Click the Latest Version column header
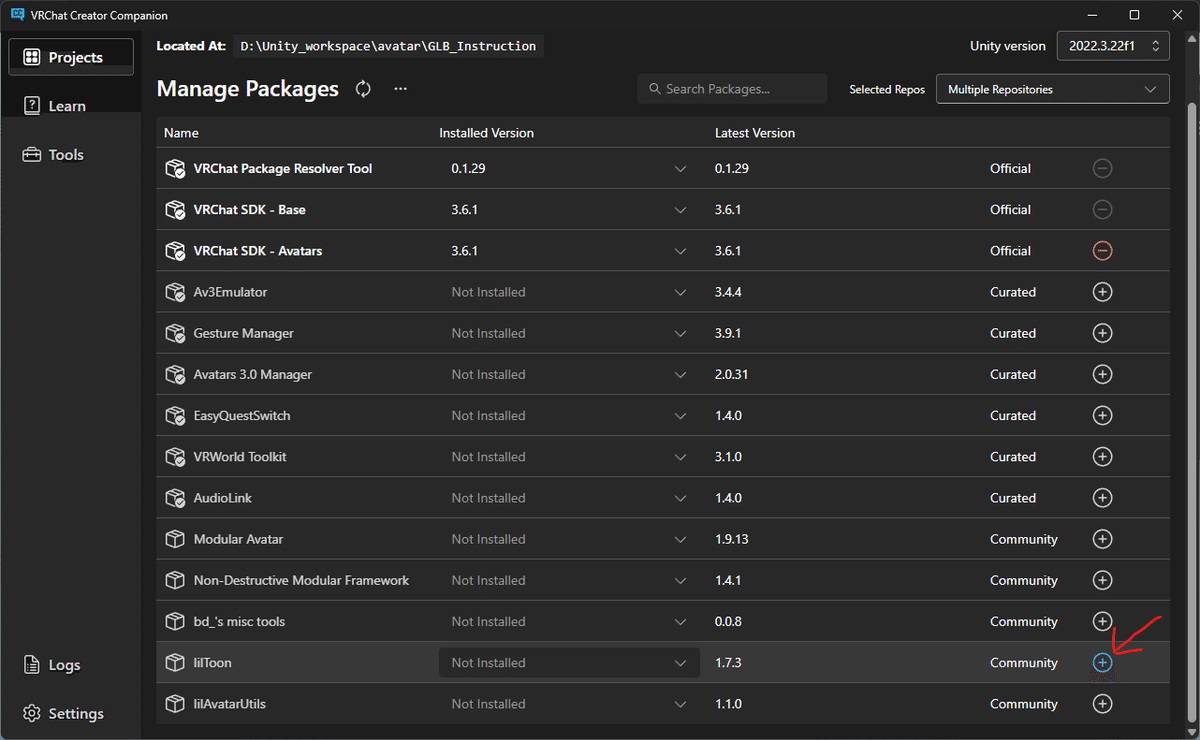 coord(755,133)
